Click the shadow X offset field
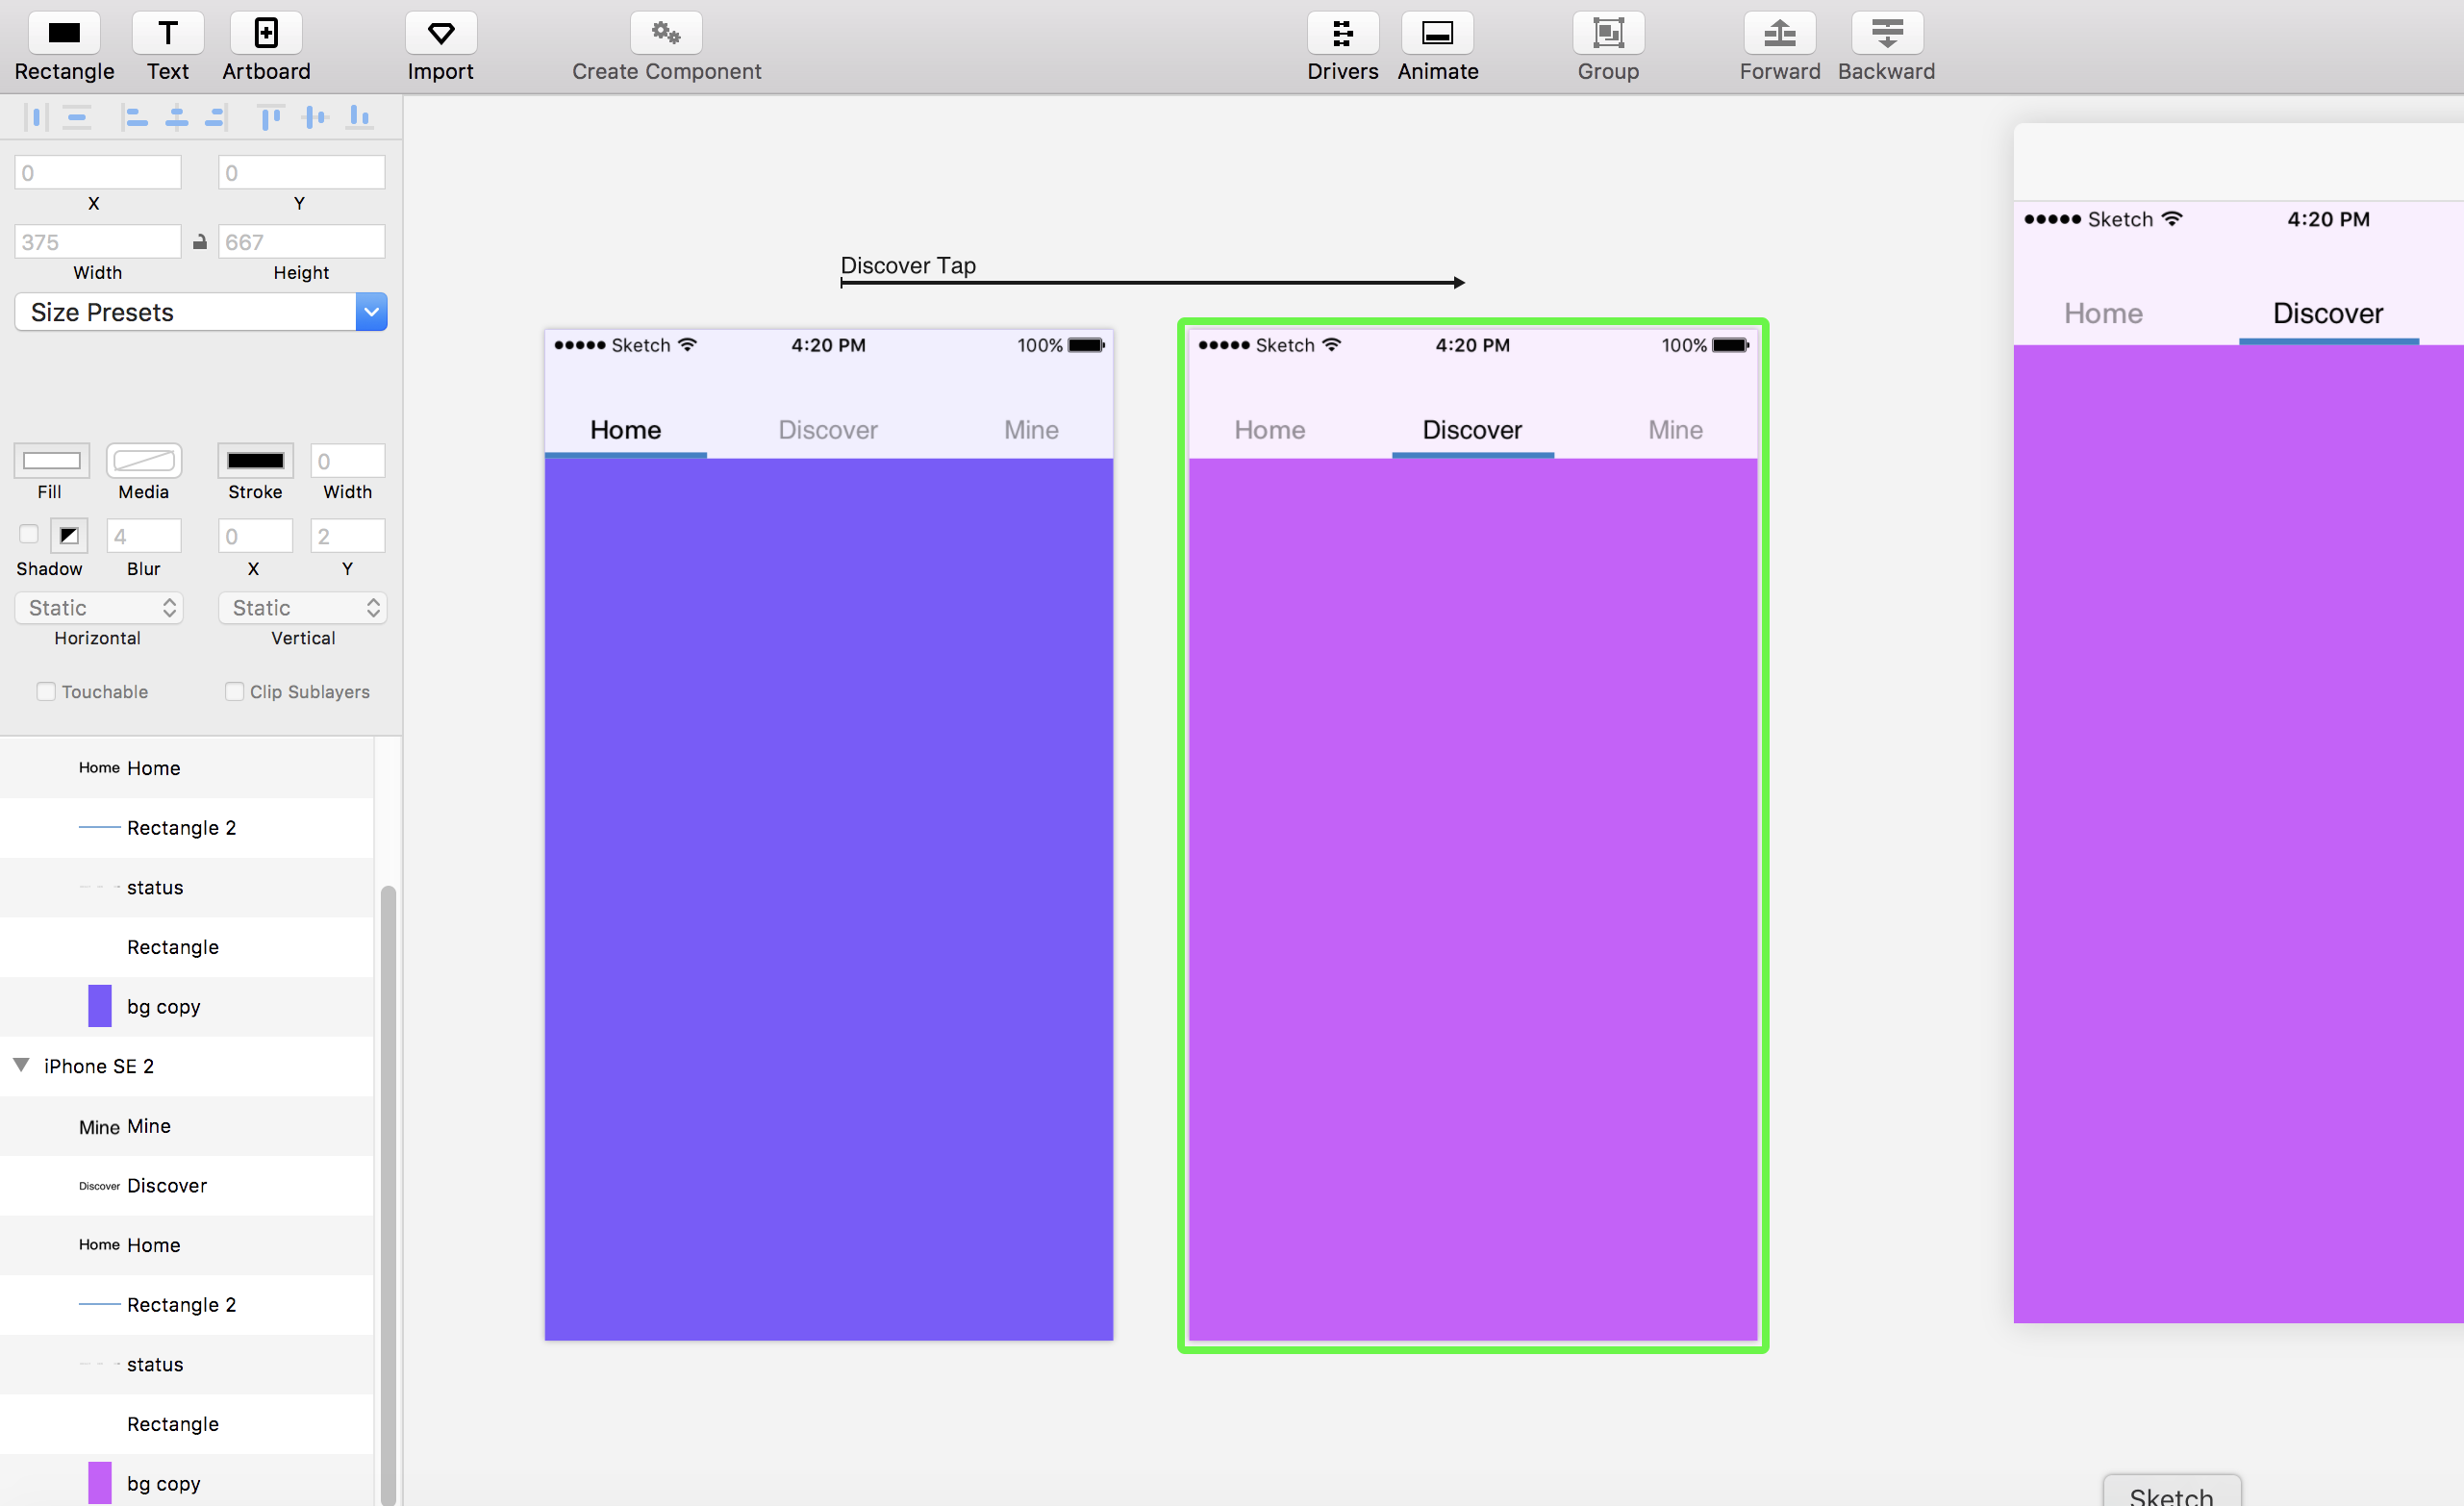The image size is (2464, 1506). 256,536
